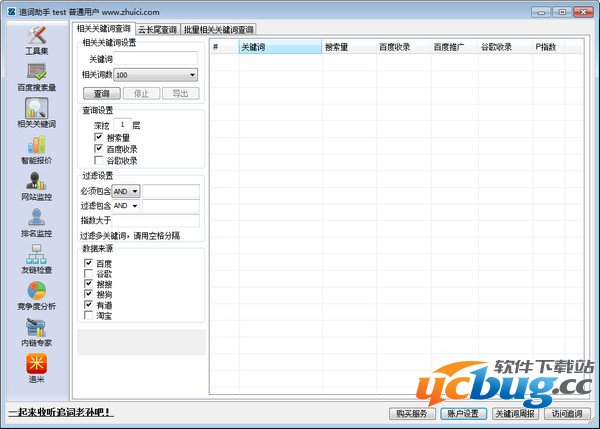Click the 网站监控 sidebar icon
Image resolution: width=600 pixels, height=429 pixels.
point(37,184)
